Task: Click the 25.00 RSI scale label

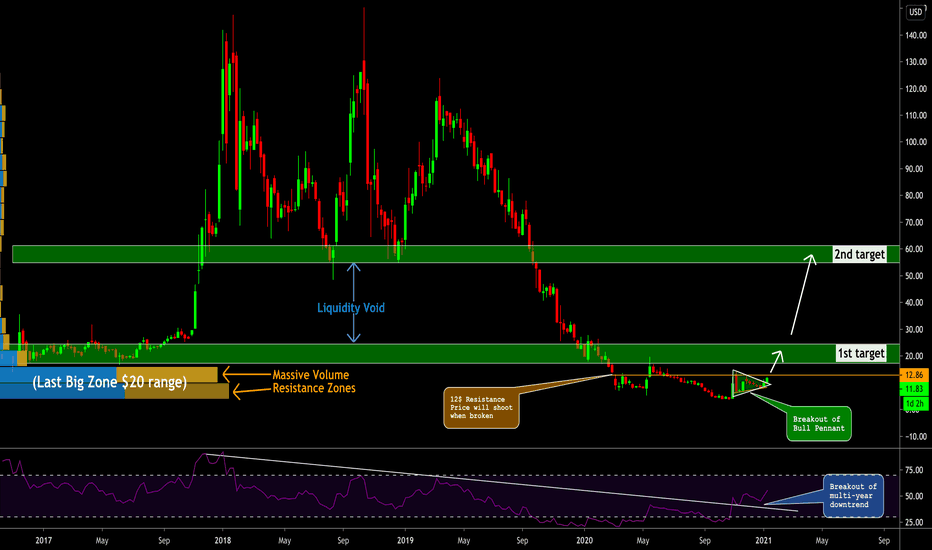Action: coord(914,523)
